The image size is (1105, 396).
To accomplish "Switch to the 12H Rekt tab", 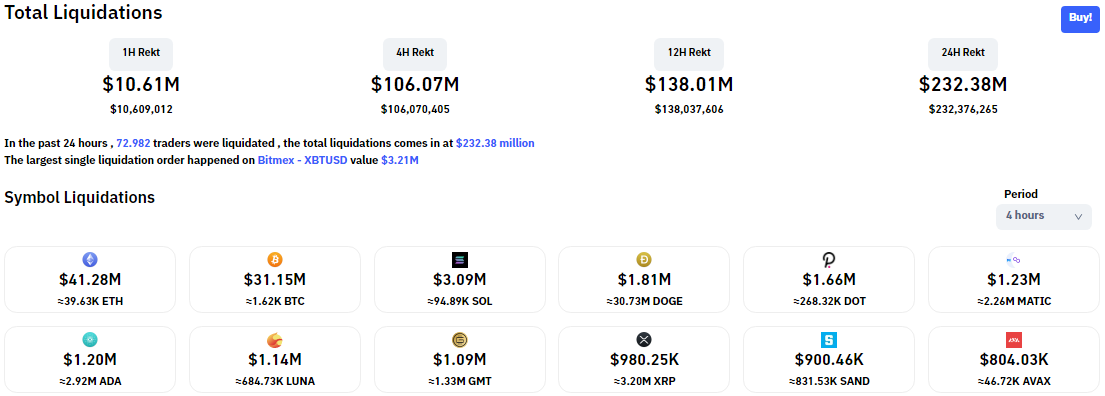I will 689,53.
